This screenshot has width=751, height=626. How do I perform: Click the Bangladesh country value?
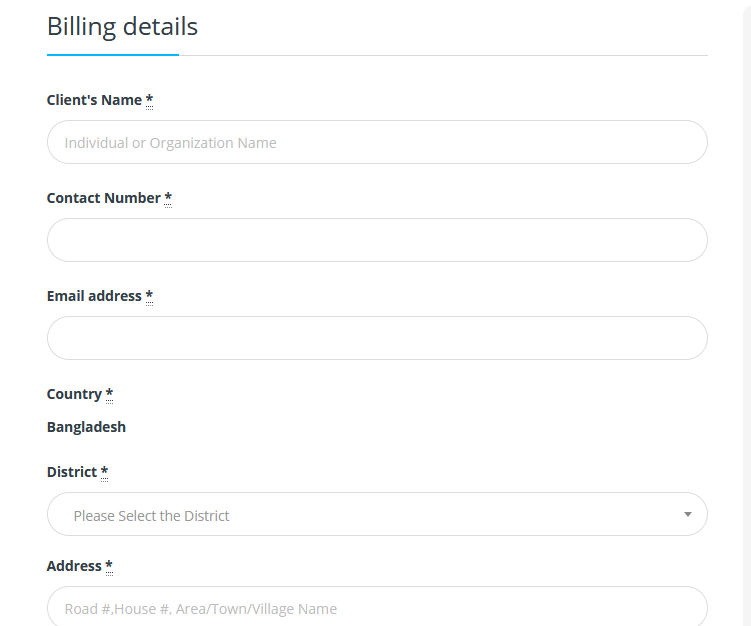[86, 427]
